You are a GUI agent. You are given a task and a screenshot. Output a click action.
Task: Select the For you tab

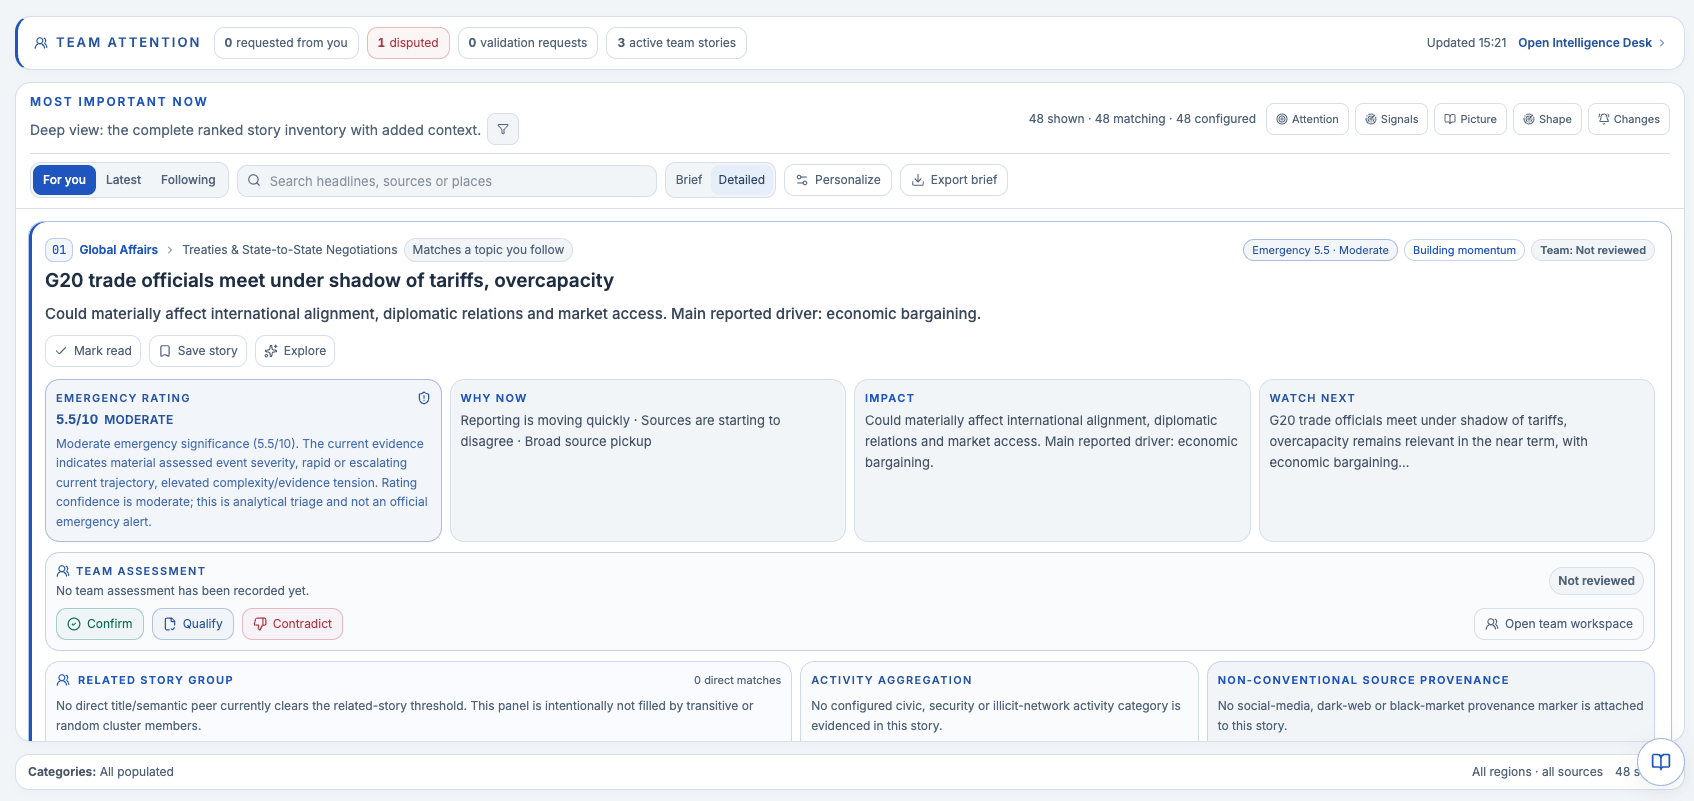(64, 180)
